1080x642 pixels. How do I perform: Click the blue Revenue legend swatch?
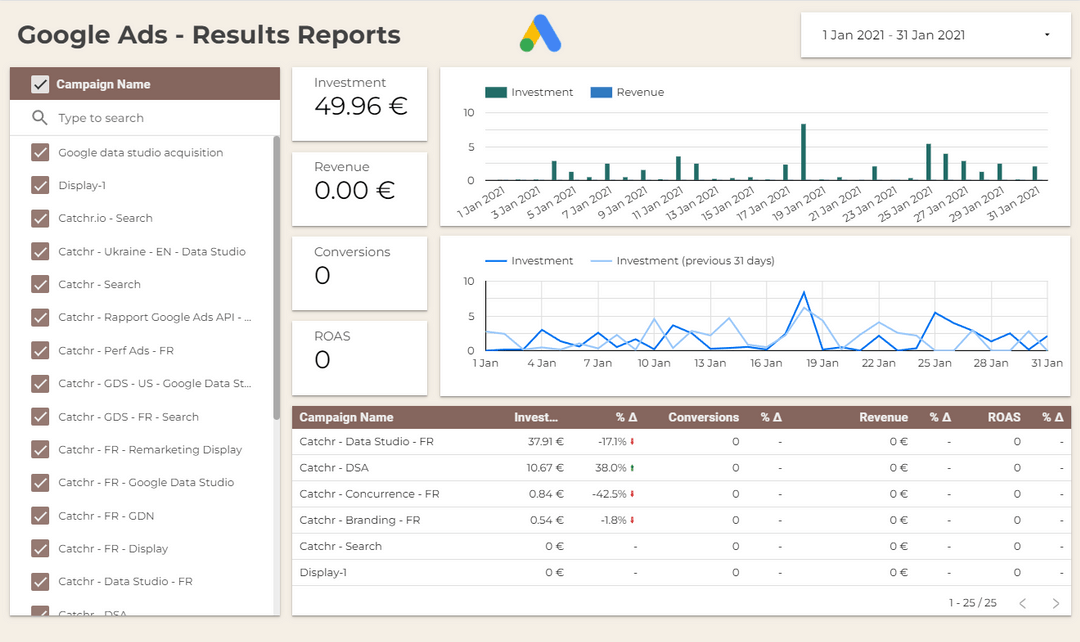(601, 91)
